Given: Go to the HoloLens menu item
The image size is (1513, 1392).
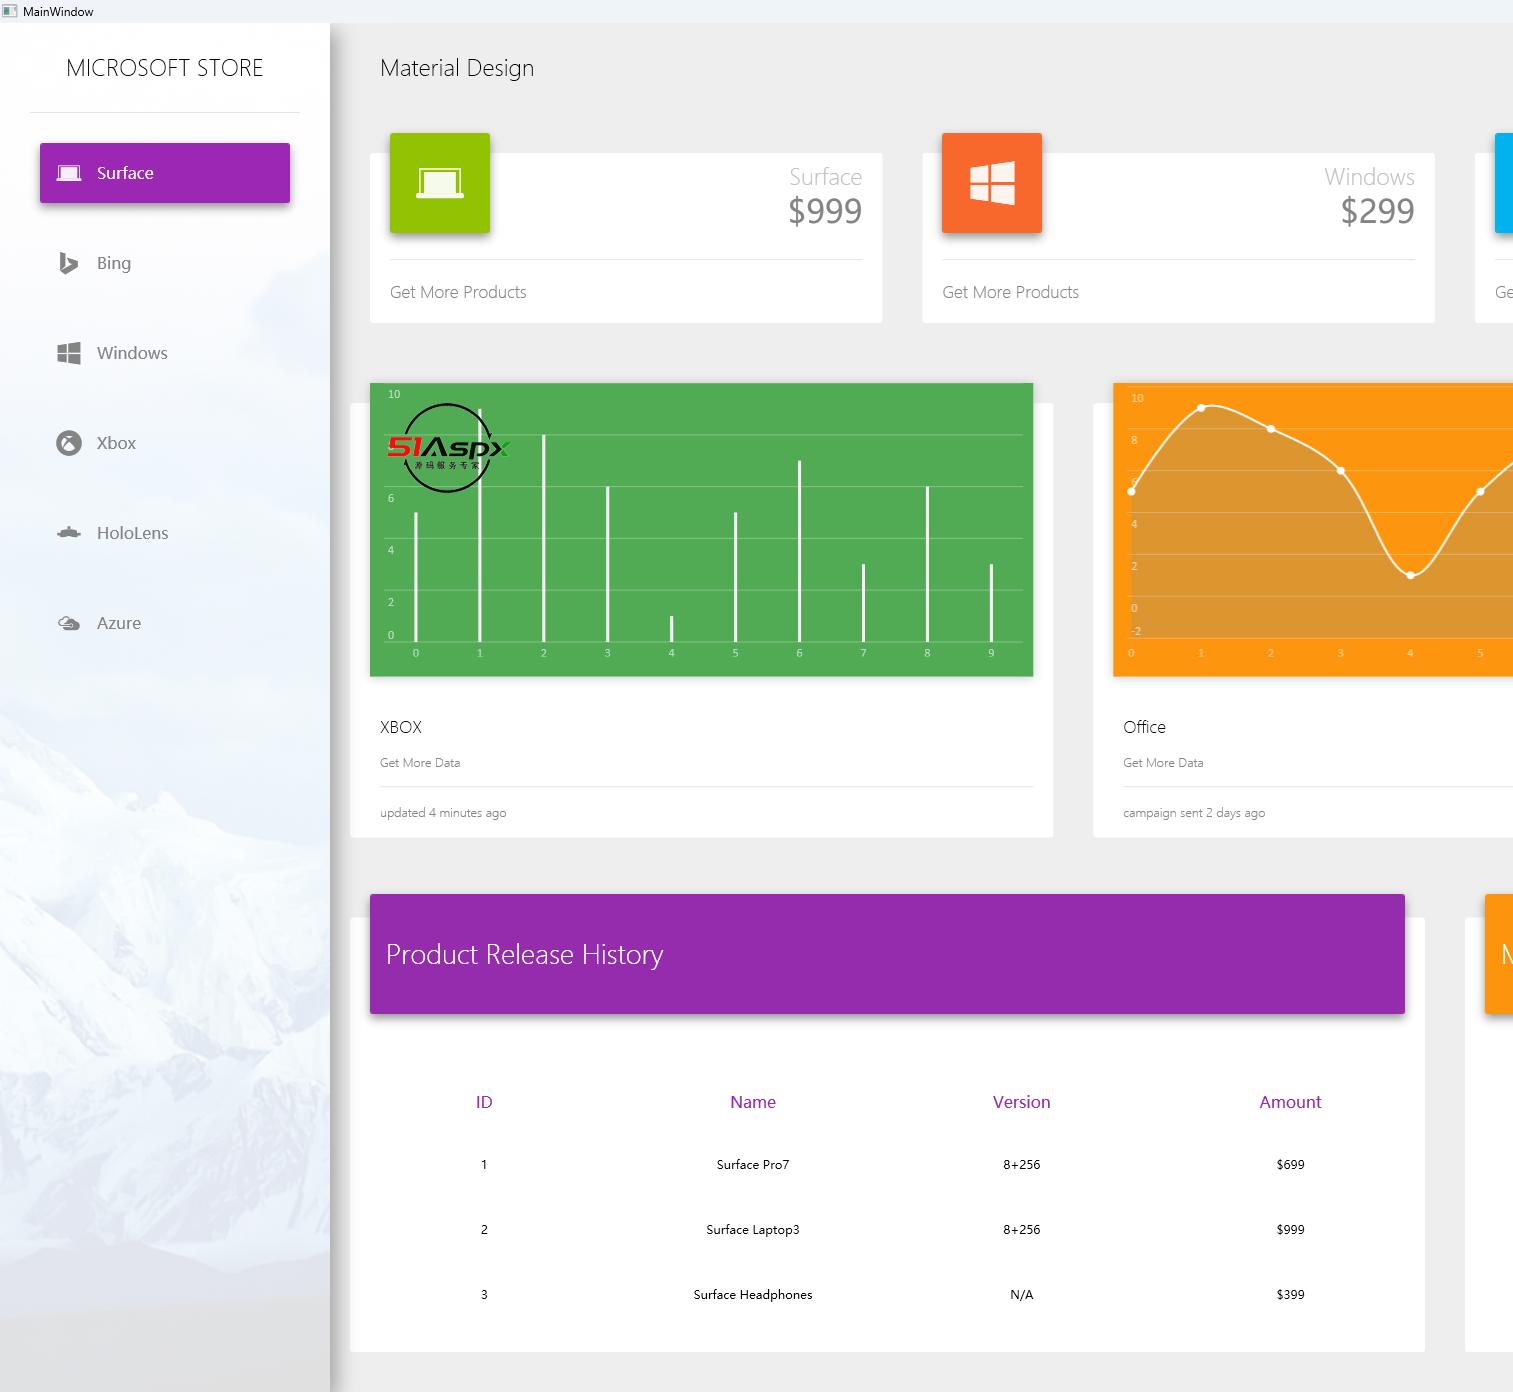Looking at the screenshot, I should coord(165,533).
